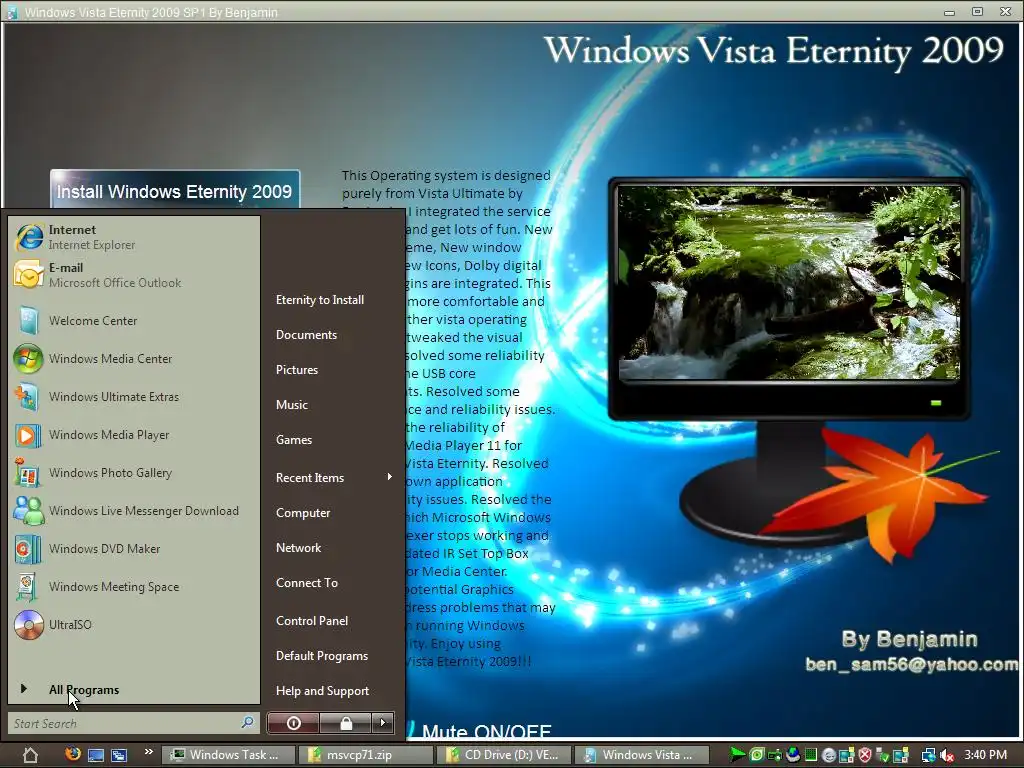
Task: Lock the computer with padlock button
Action: point(346,723)
